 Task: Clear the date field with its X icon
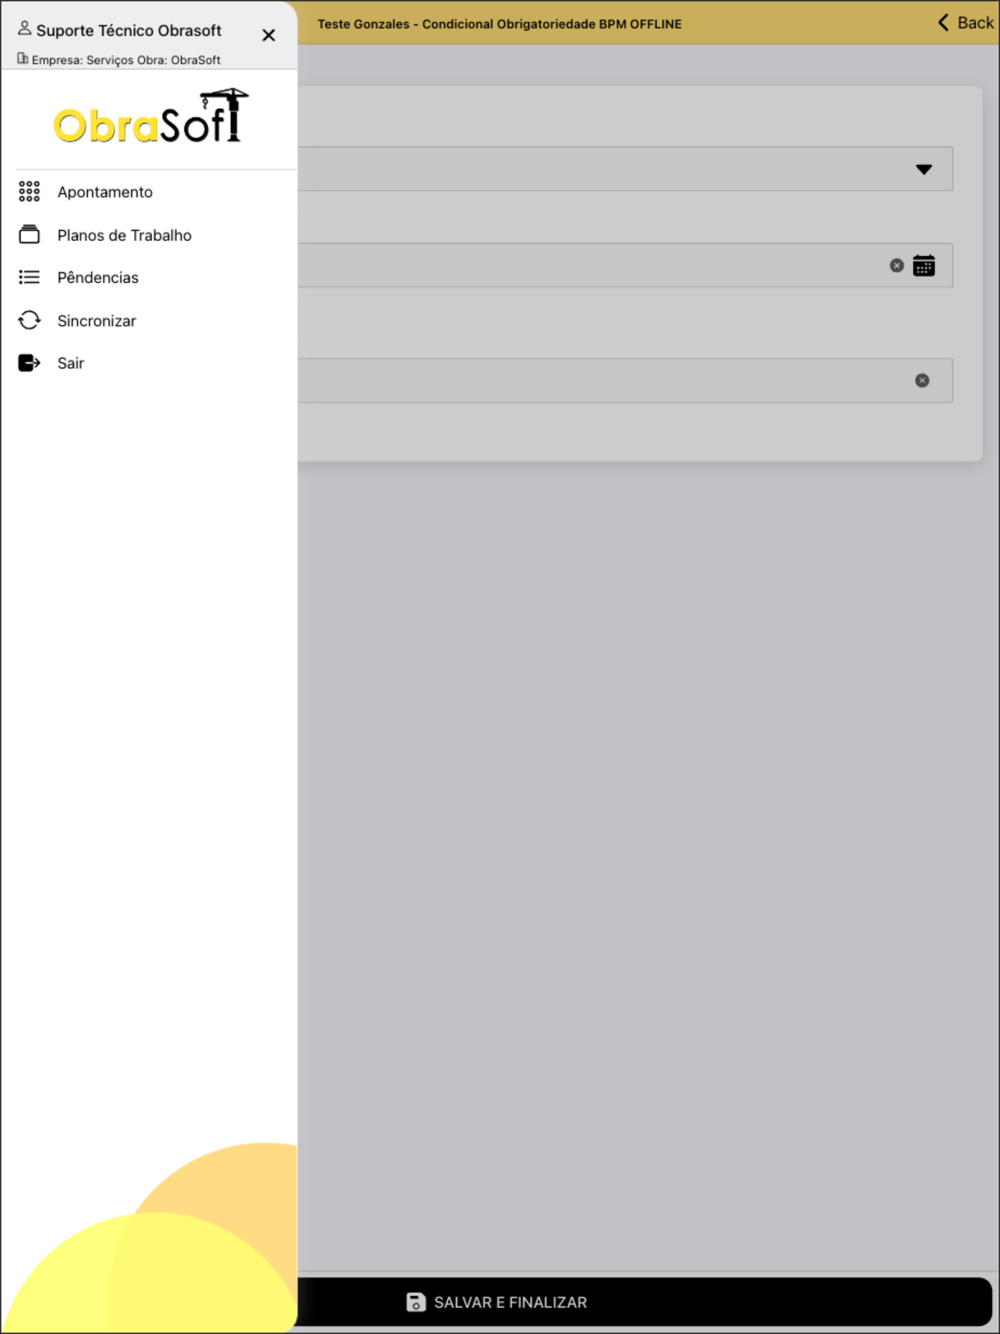coord(897,266)
